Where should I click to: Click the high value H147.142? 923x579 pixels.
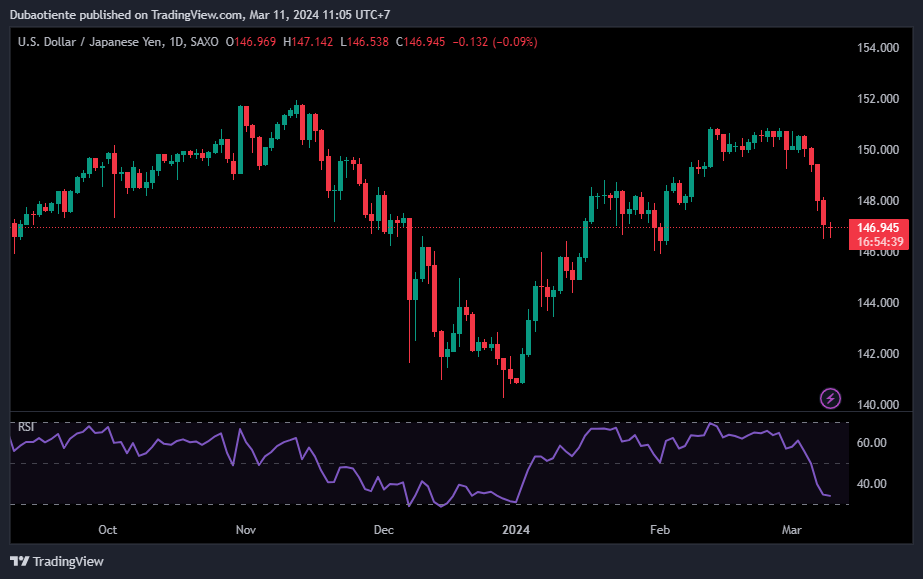click(x=308, y=42)
